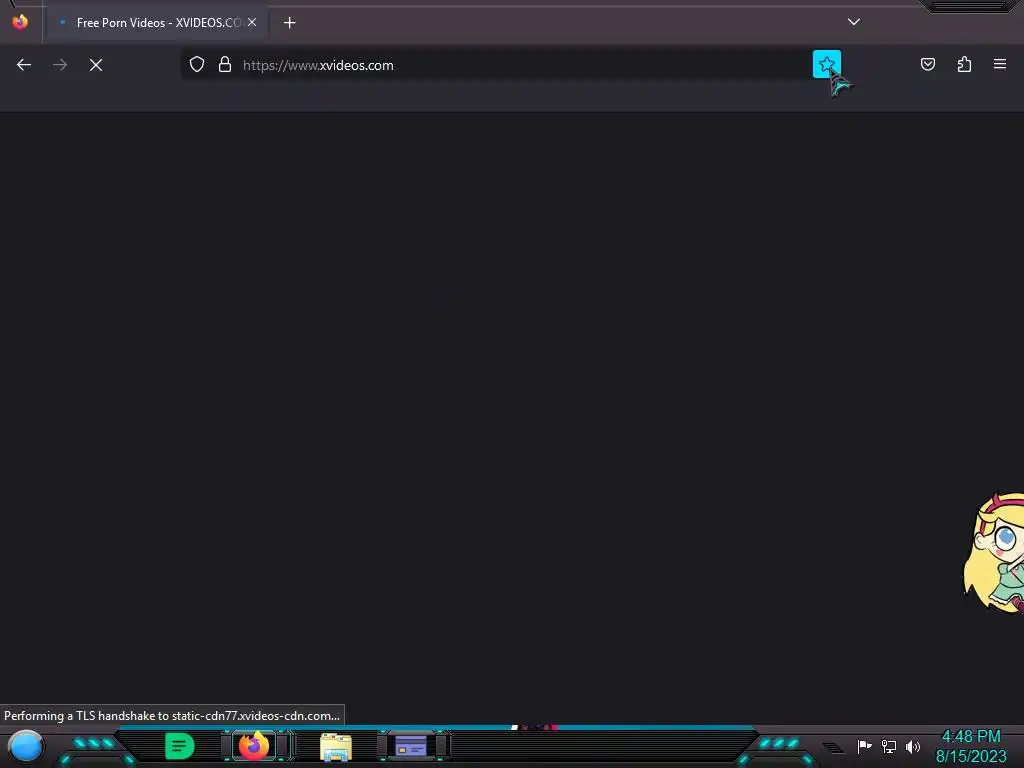This screenshot has height=768, width=1024.
Task: Open File Explorer from the taskbar
Action: (336, 746)
